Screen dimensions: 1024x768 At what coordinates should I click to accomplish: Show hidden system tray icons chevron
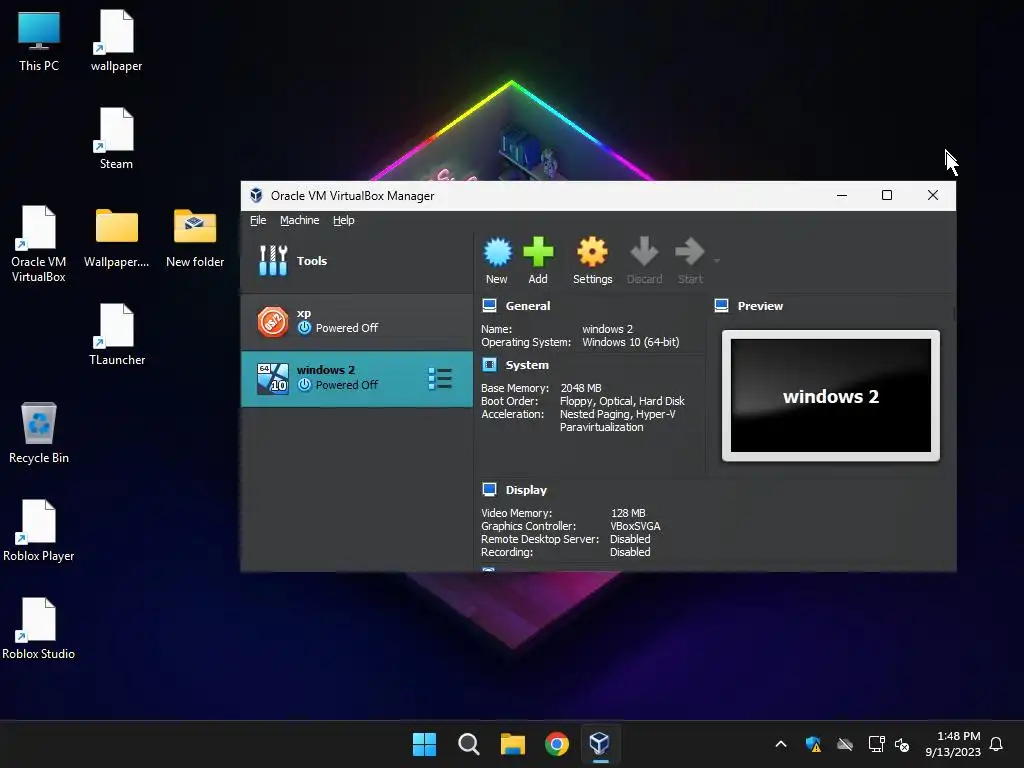780,744
